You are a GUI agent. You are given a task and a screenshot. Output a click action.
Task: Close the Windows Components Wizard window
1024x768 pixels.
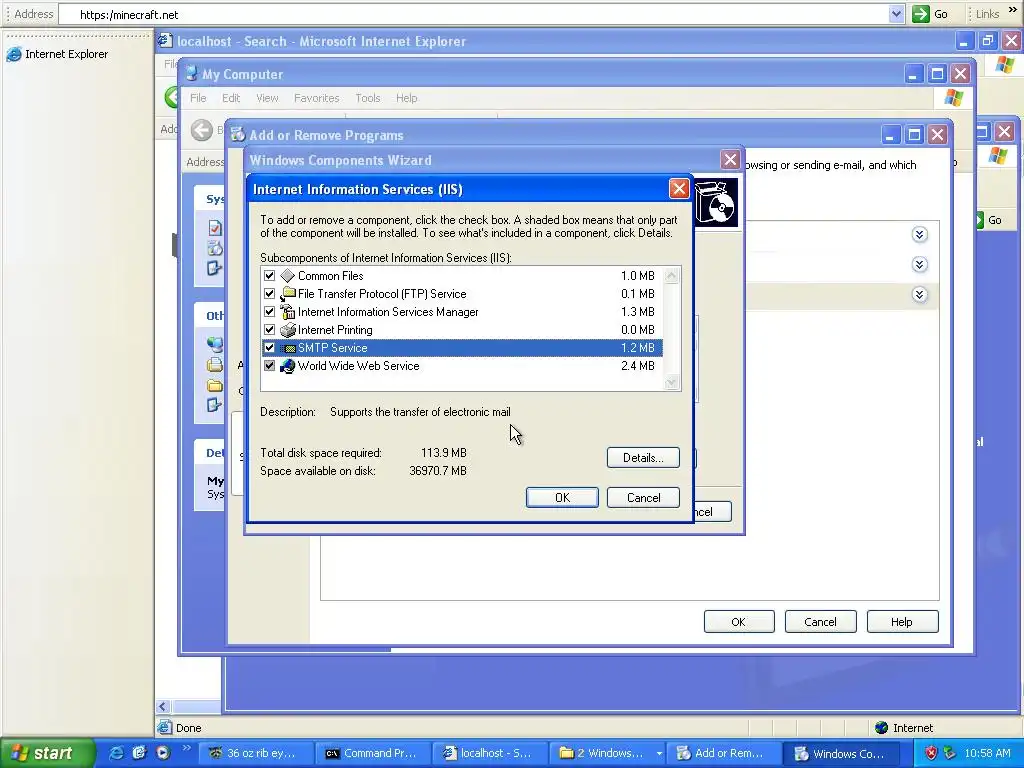tap(730, 160)
